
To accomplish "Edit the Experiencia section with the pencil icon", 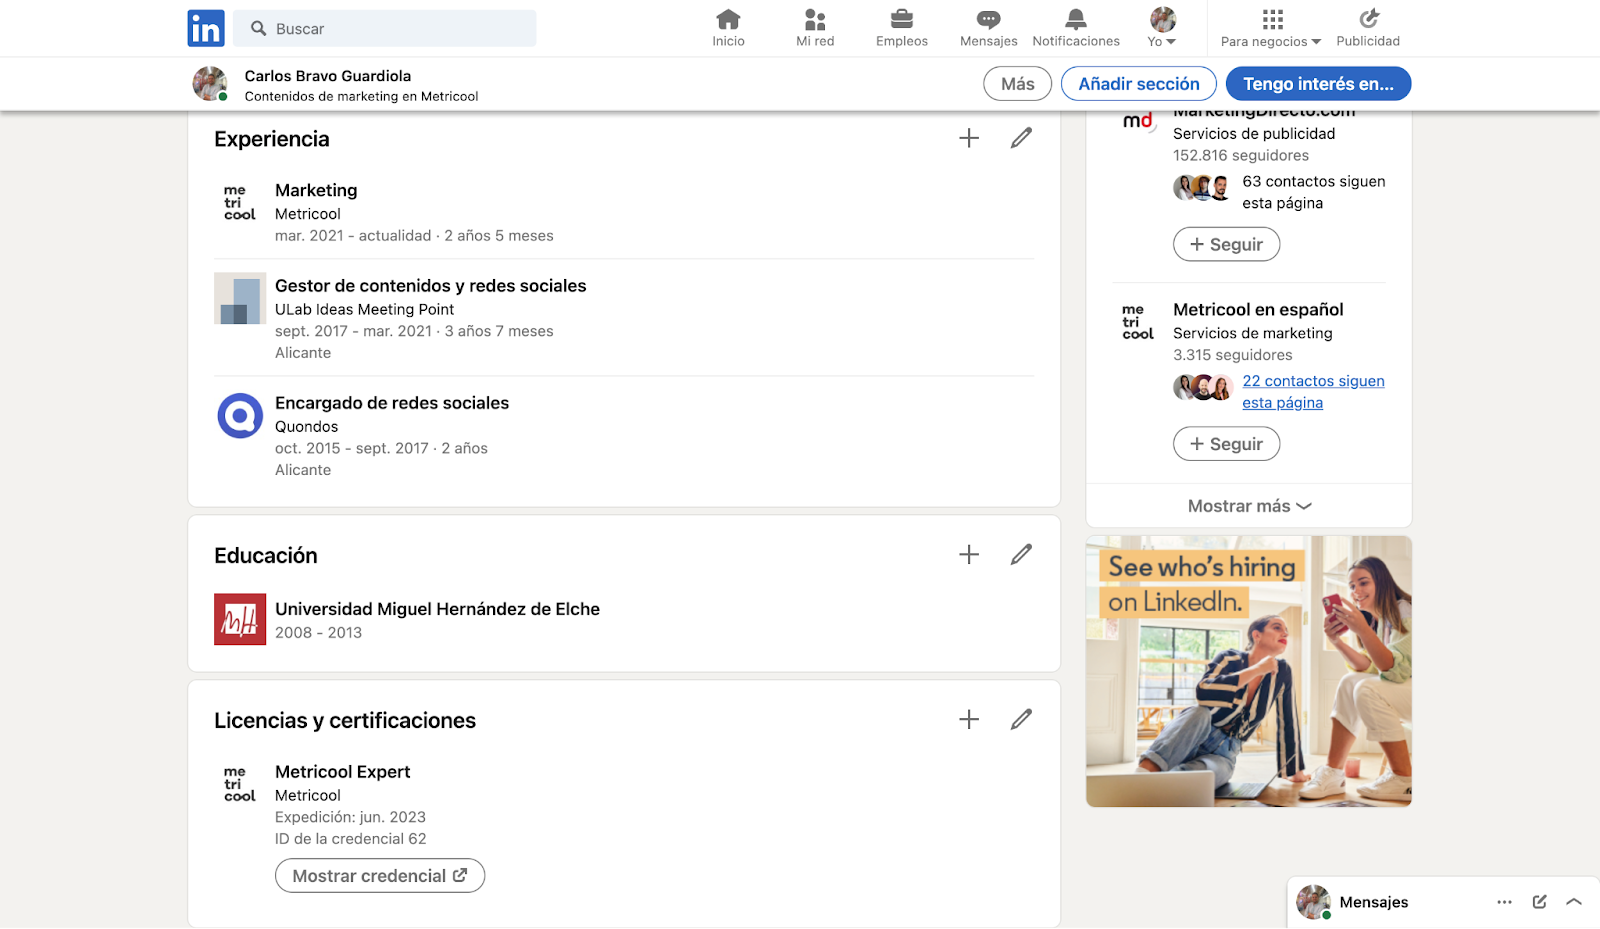I will coord(1020,137).
